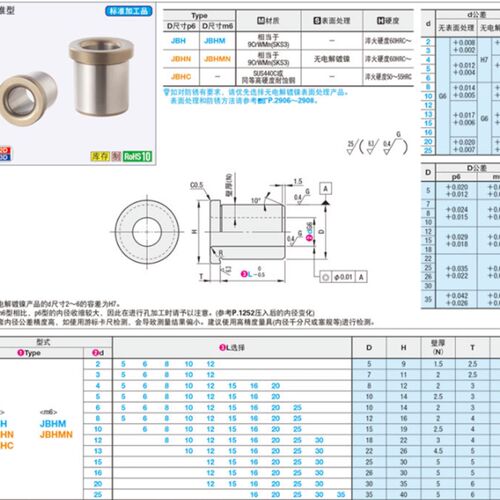The height and width of the screenshot is (500, 500).
Task: Click the blue 标准加工品 badge
Action: (129, 11)
